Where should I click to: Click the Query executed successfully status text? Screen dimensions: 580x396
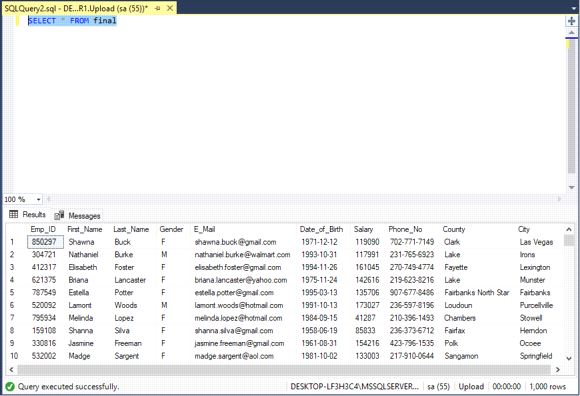click(68, 387)
